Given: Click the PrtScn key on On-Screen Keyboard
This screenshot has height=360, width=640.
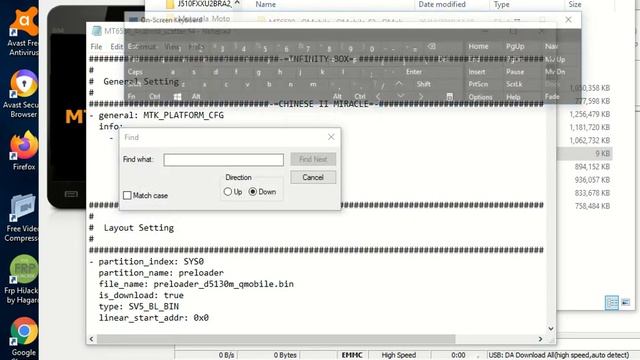Looking at the screenshot, I should tap(478, 84).
